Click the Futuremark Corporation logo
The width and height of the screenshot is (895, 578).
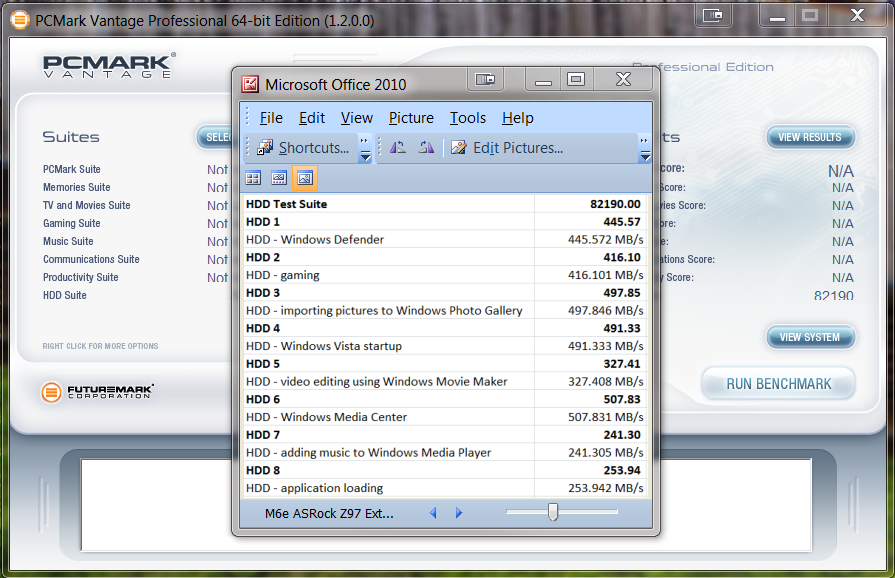tap(98, 391)
